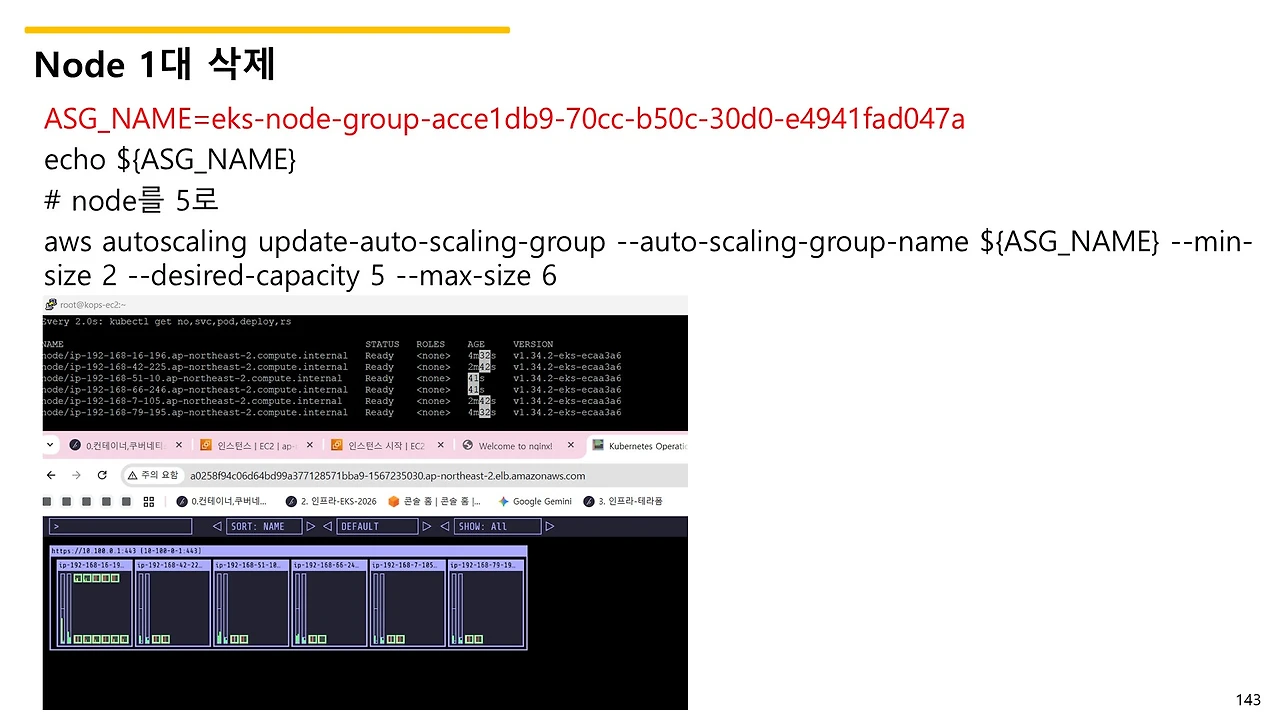Screen dimensions: 1280x720
Task: Select node box ip-192-168-7-105
Action: 407,603
